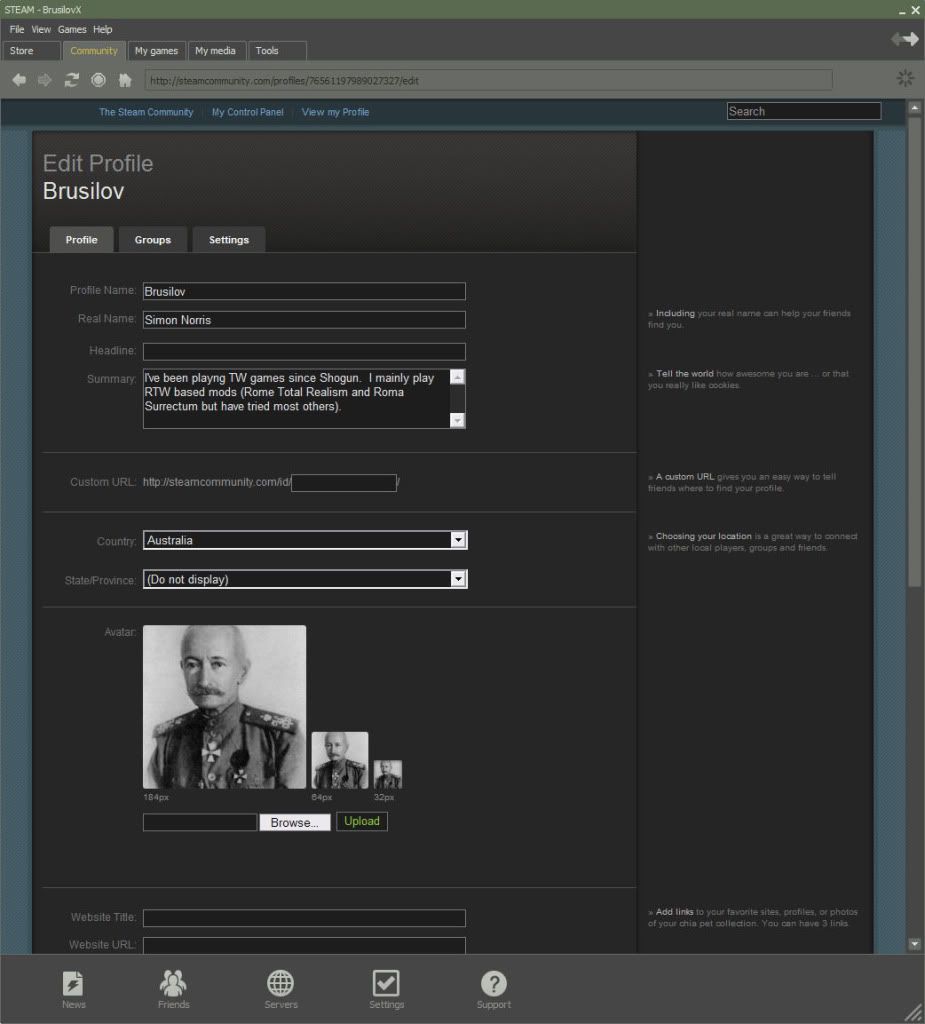Open the View menu
The image size is (925, 1024).
click(41, 29)
